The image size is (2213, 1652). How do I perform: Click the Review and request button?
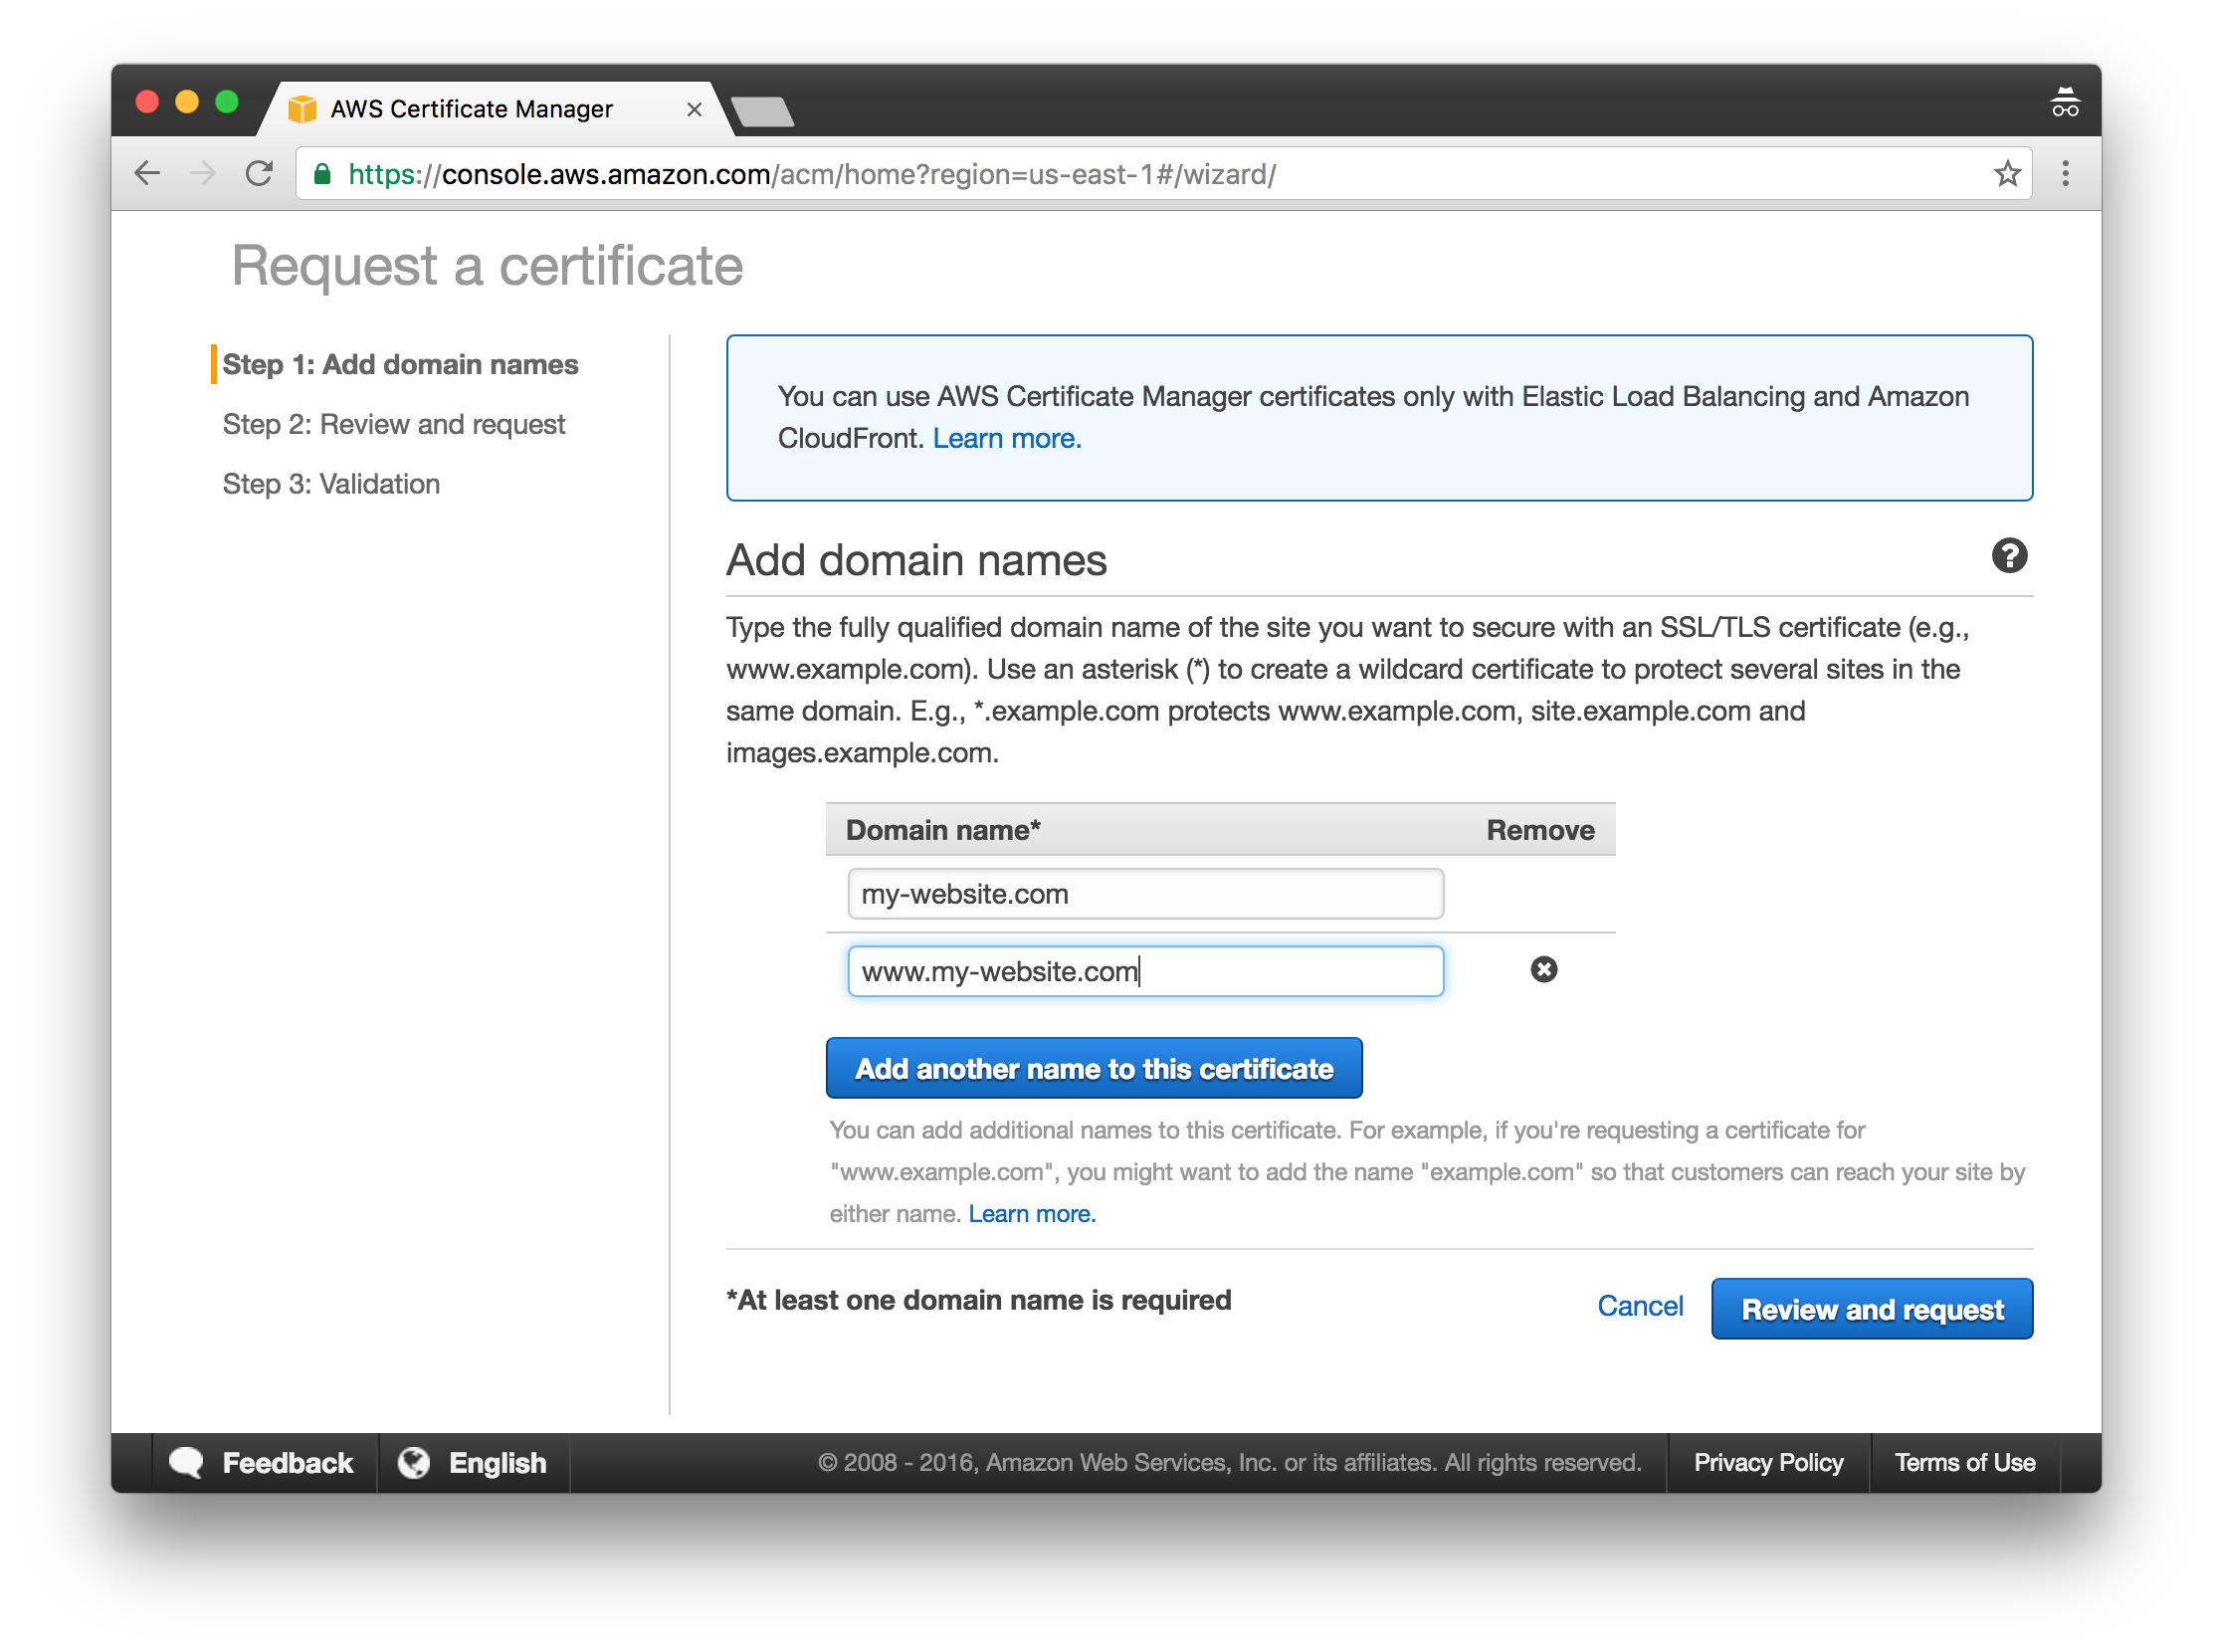tap(1875, 1307)
